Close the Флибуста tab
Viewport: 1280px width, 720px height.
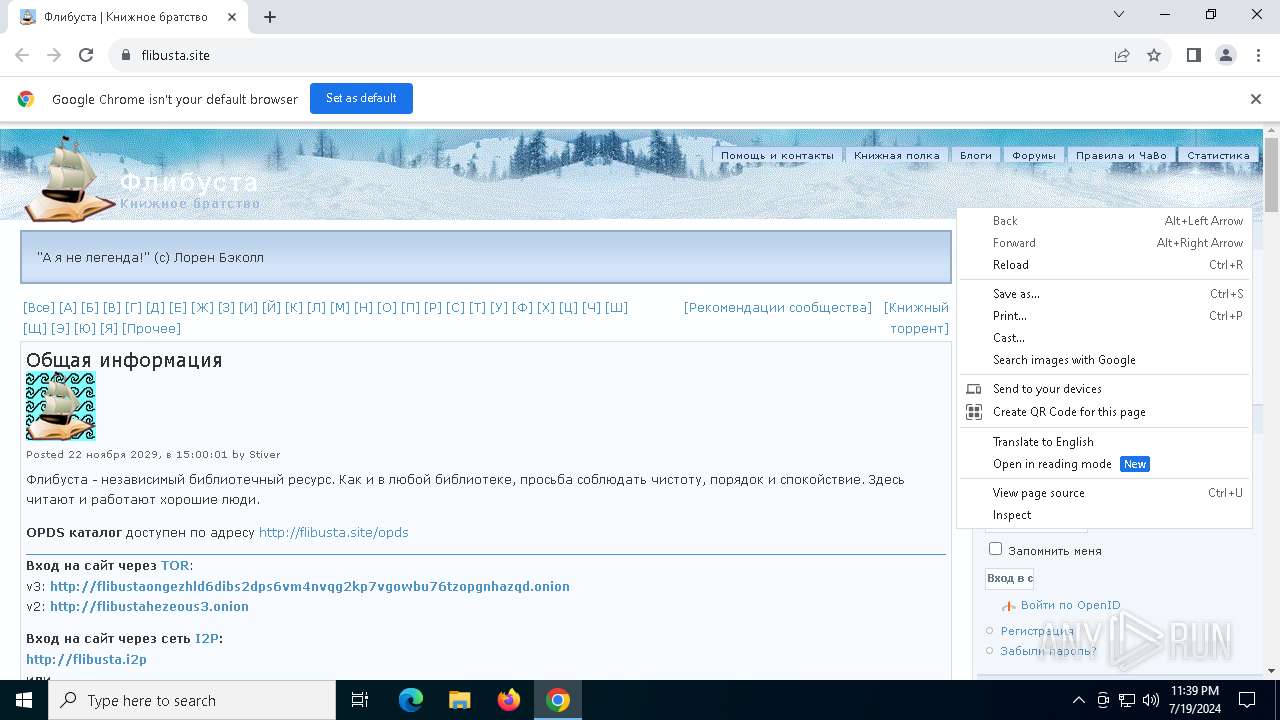[x=233, y=17]
